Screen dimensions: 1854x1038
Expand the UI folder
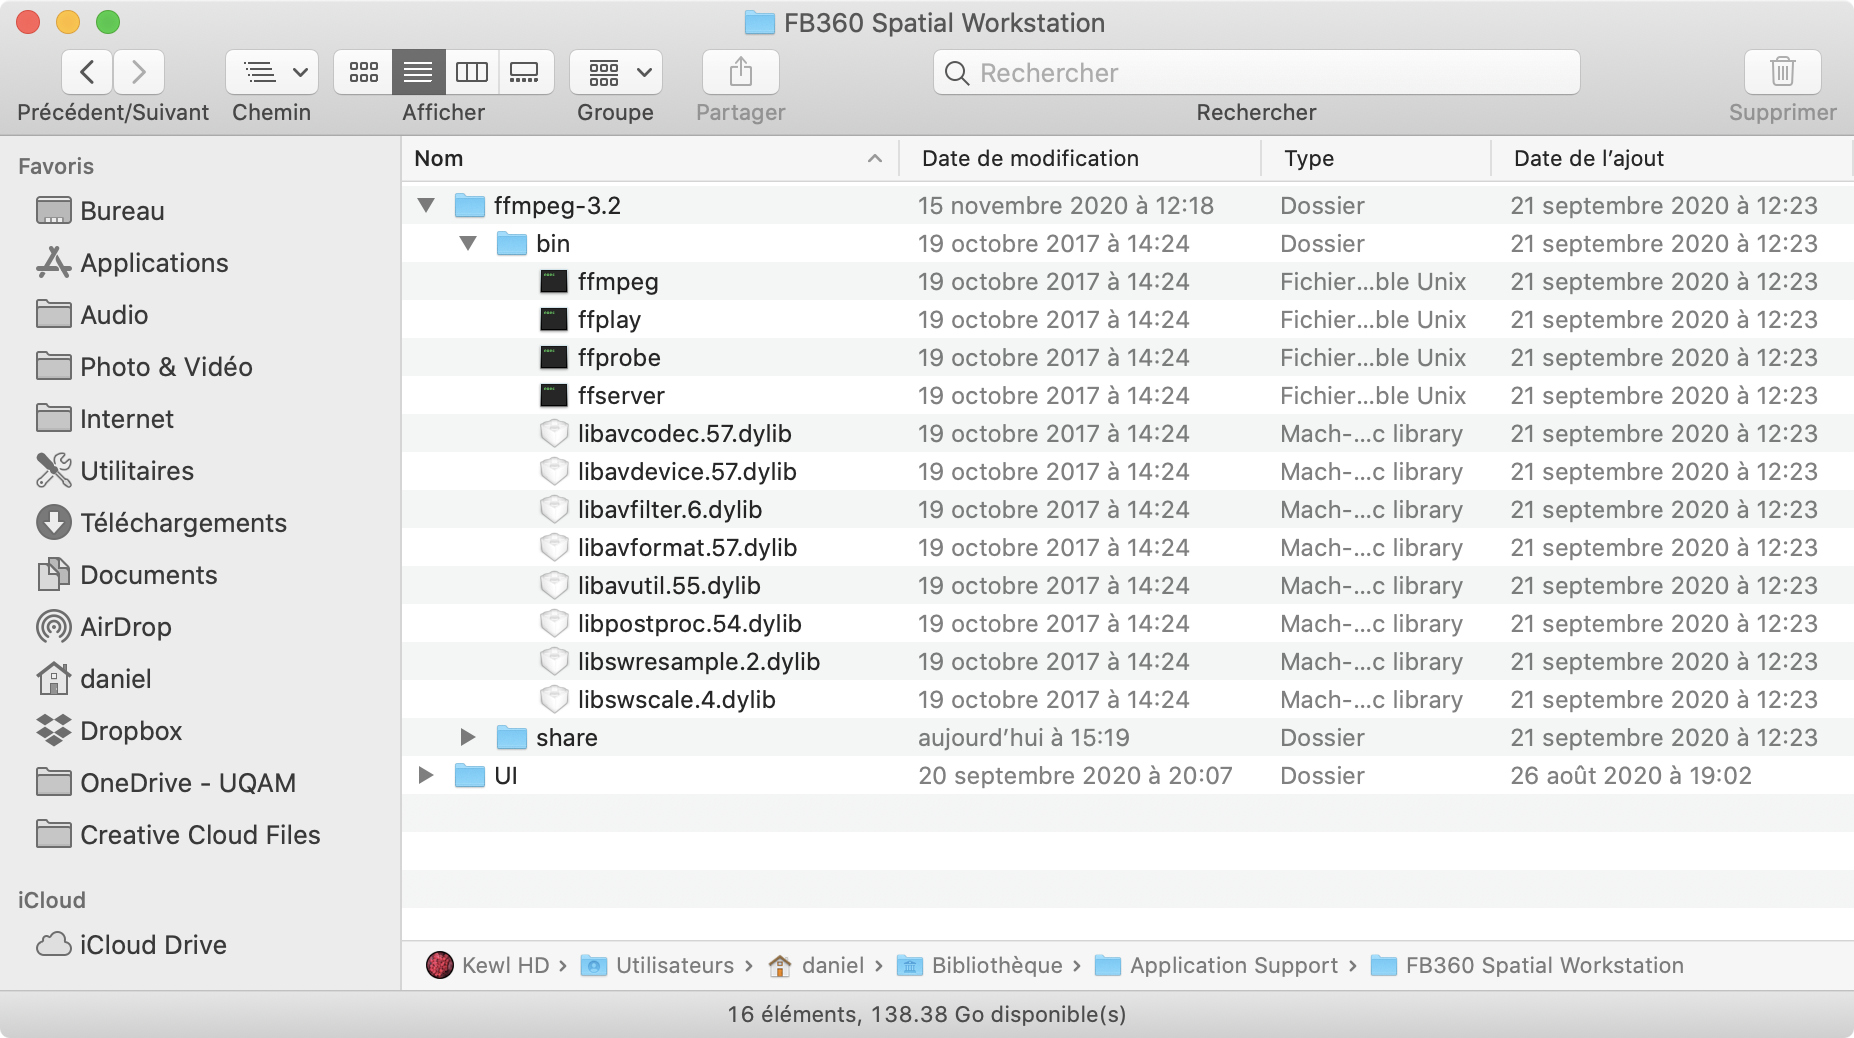[426, 776]
